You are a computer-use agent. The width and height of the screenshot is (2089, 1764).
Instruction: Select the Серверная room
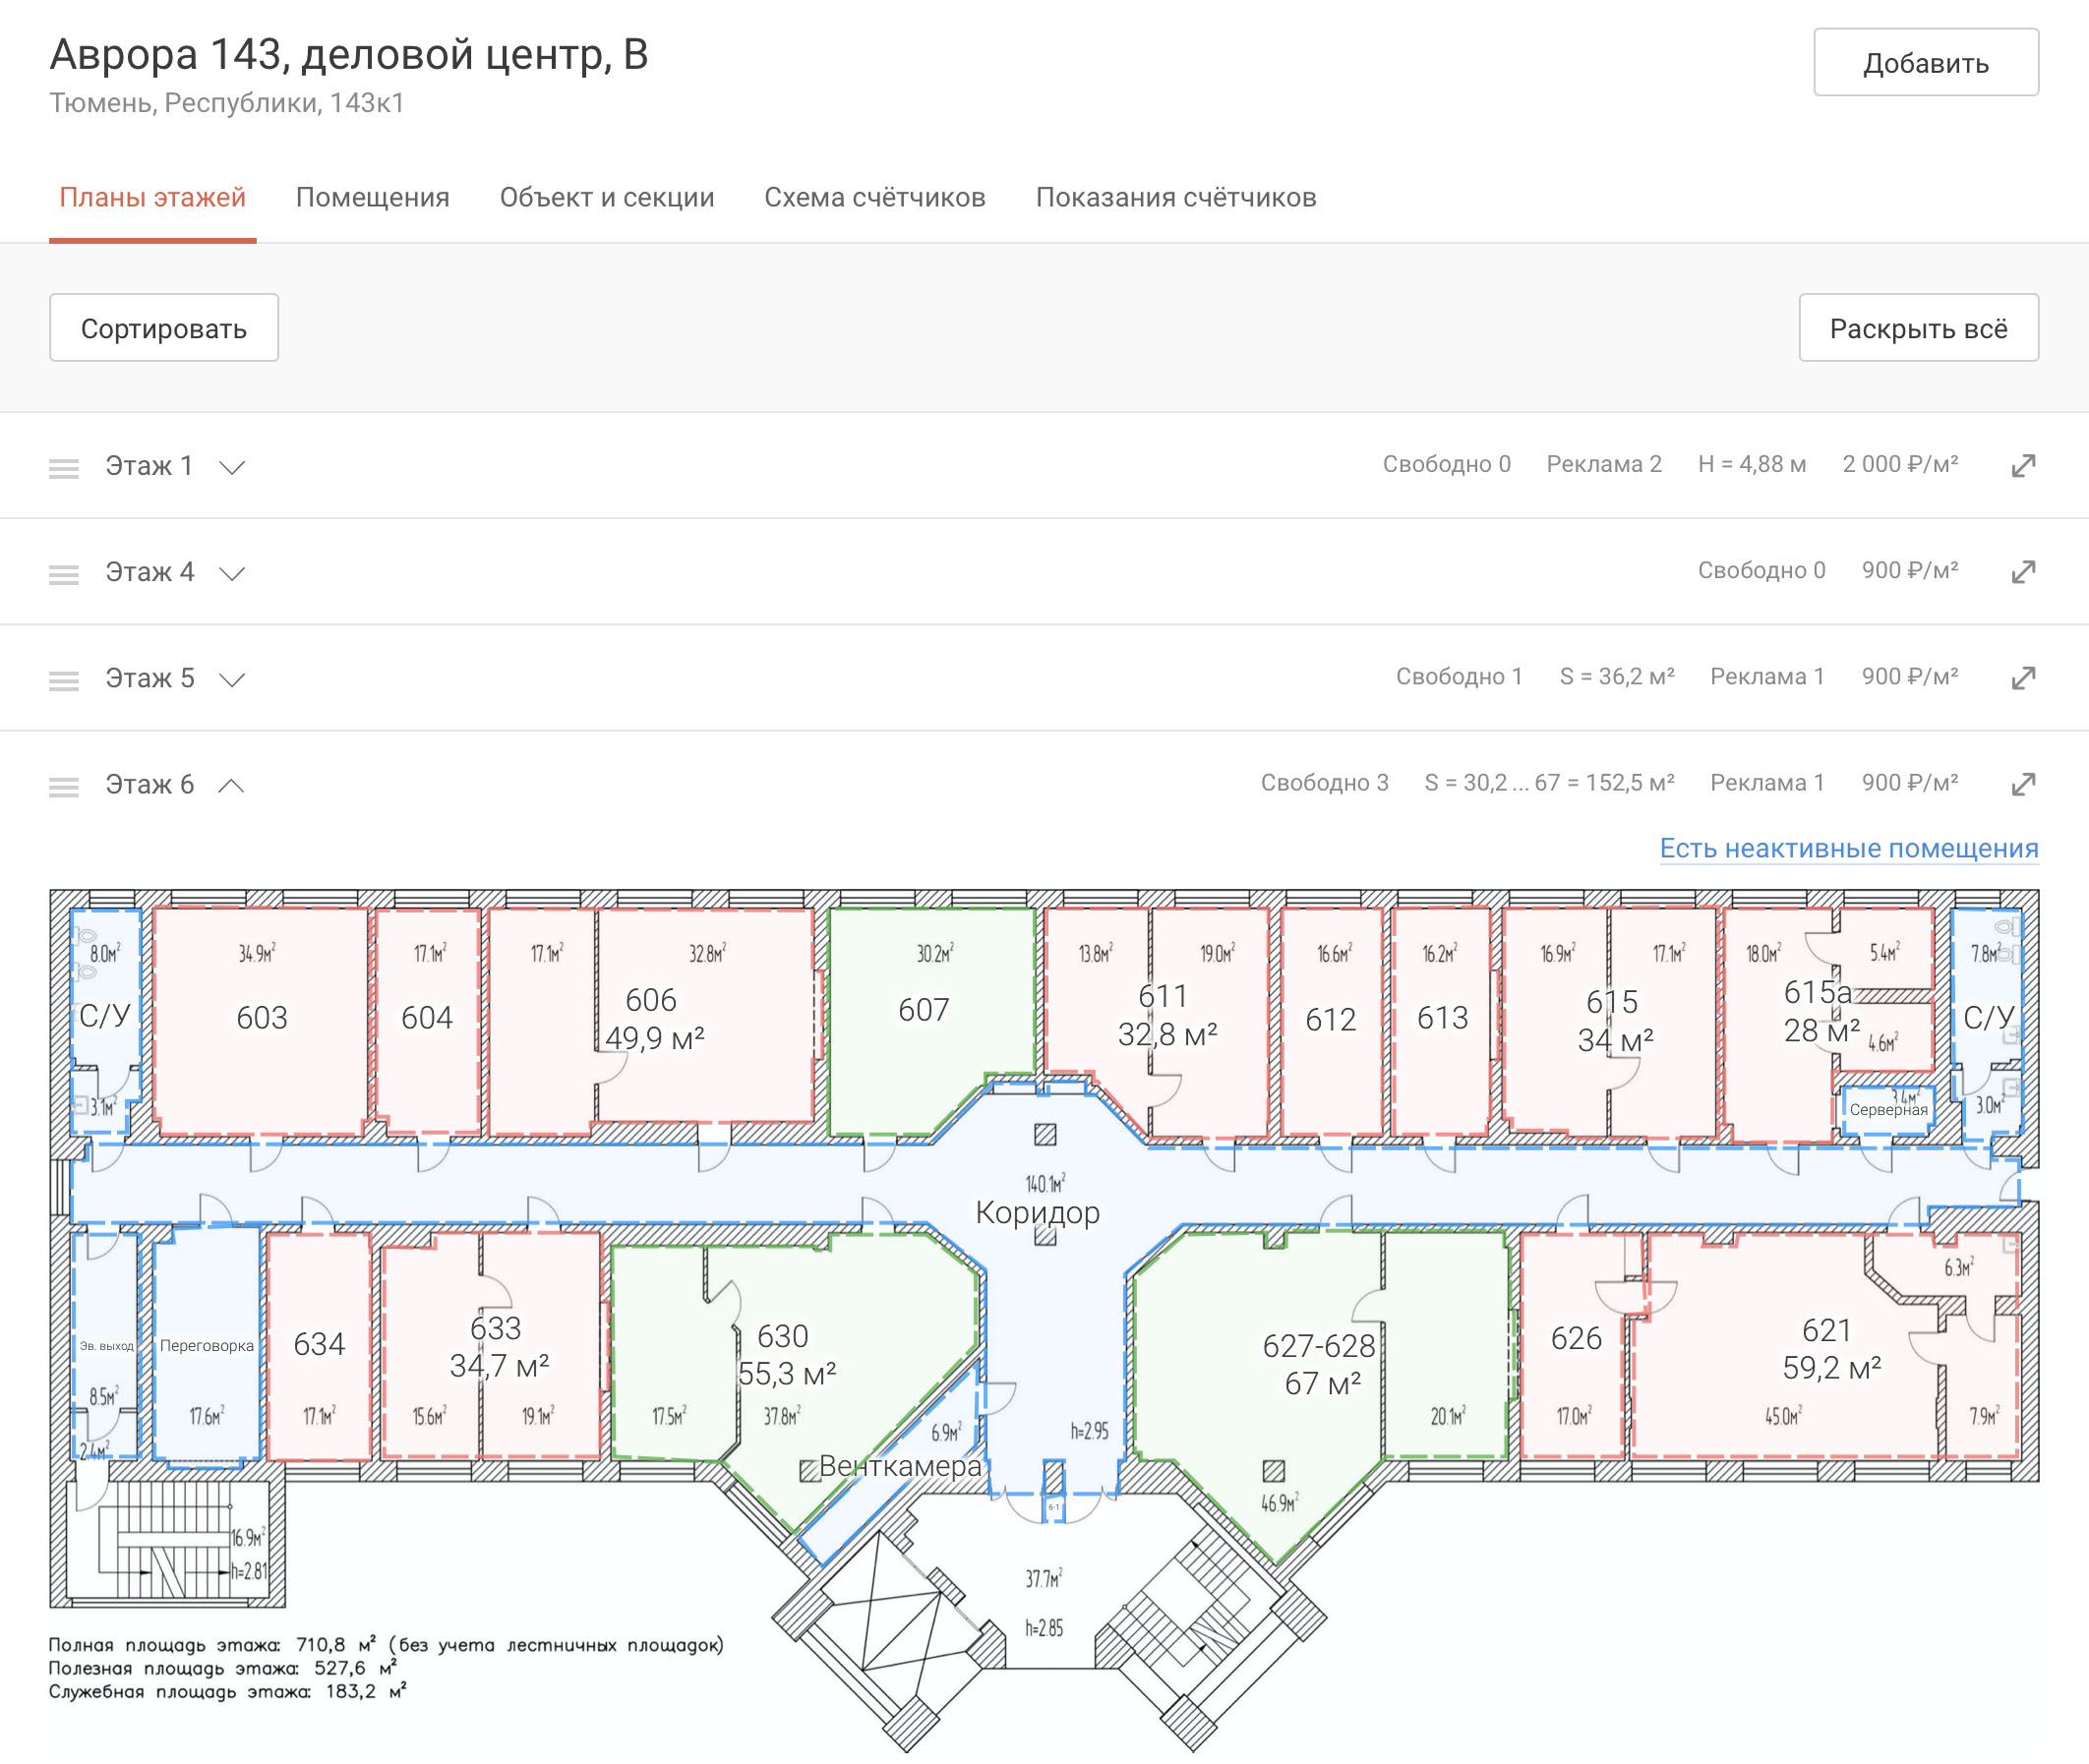pyautogui.click(x=1888, y=1109)
